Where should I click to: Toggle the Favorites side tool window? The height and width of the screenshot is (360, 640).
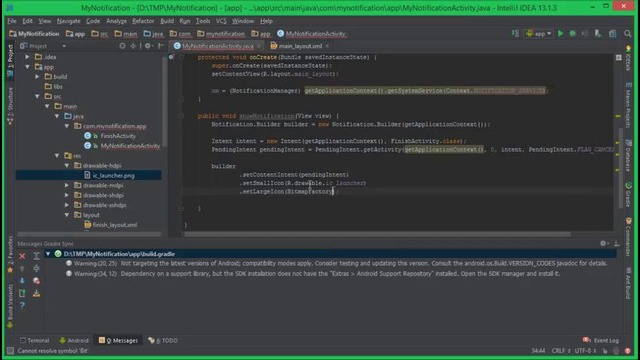pos(10,255)
